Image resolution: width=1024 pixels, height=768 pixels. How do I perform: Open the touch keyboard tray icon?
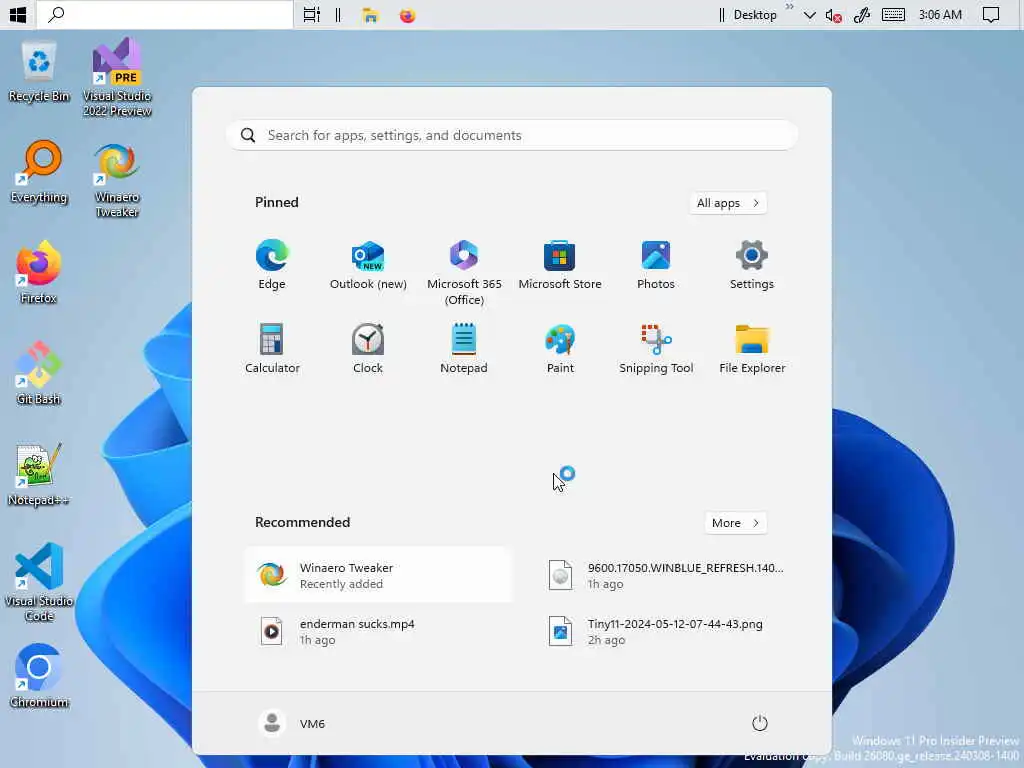(893, 14)
